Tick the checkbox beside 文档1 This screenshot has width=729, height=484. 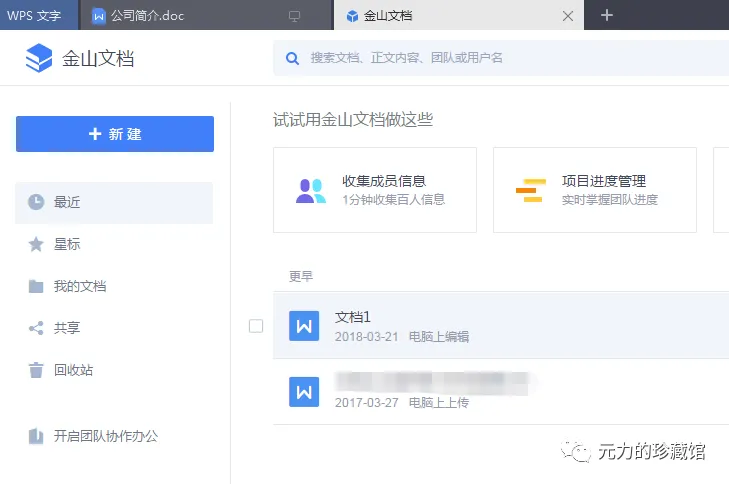tap(256, 326)
